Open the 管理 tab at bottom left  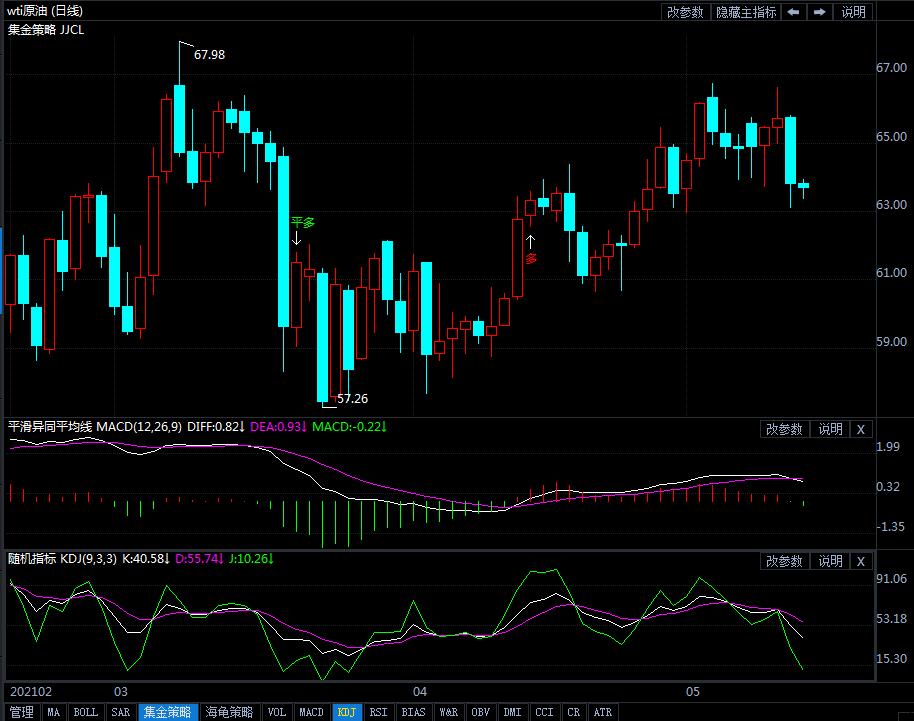21,712
